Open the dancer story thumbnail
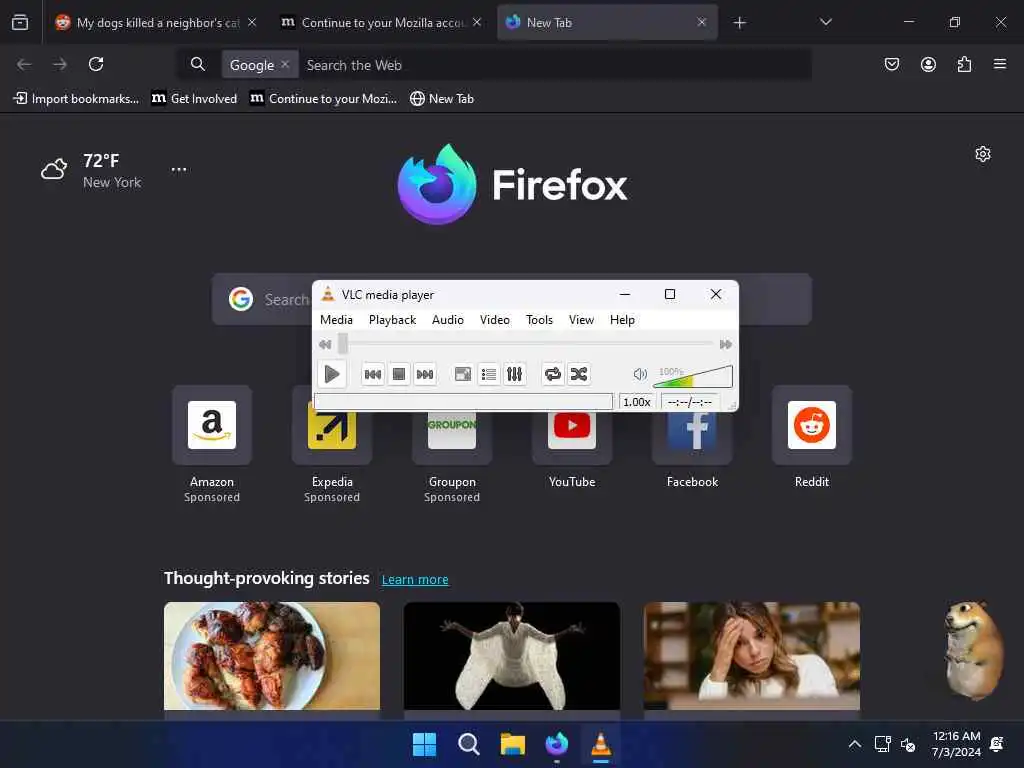Screen dimensions: 1024x768 511,656
